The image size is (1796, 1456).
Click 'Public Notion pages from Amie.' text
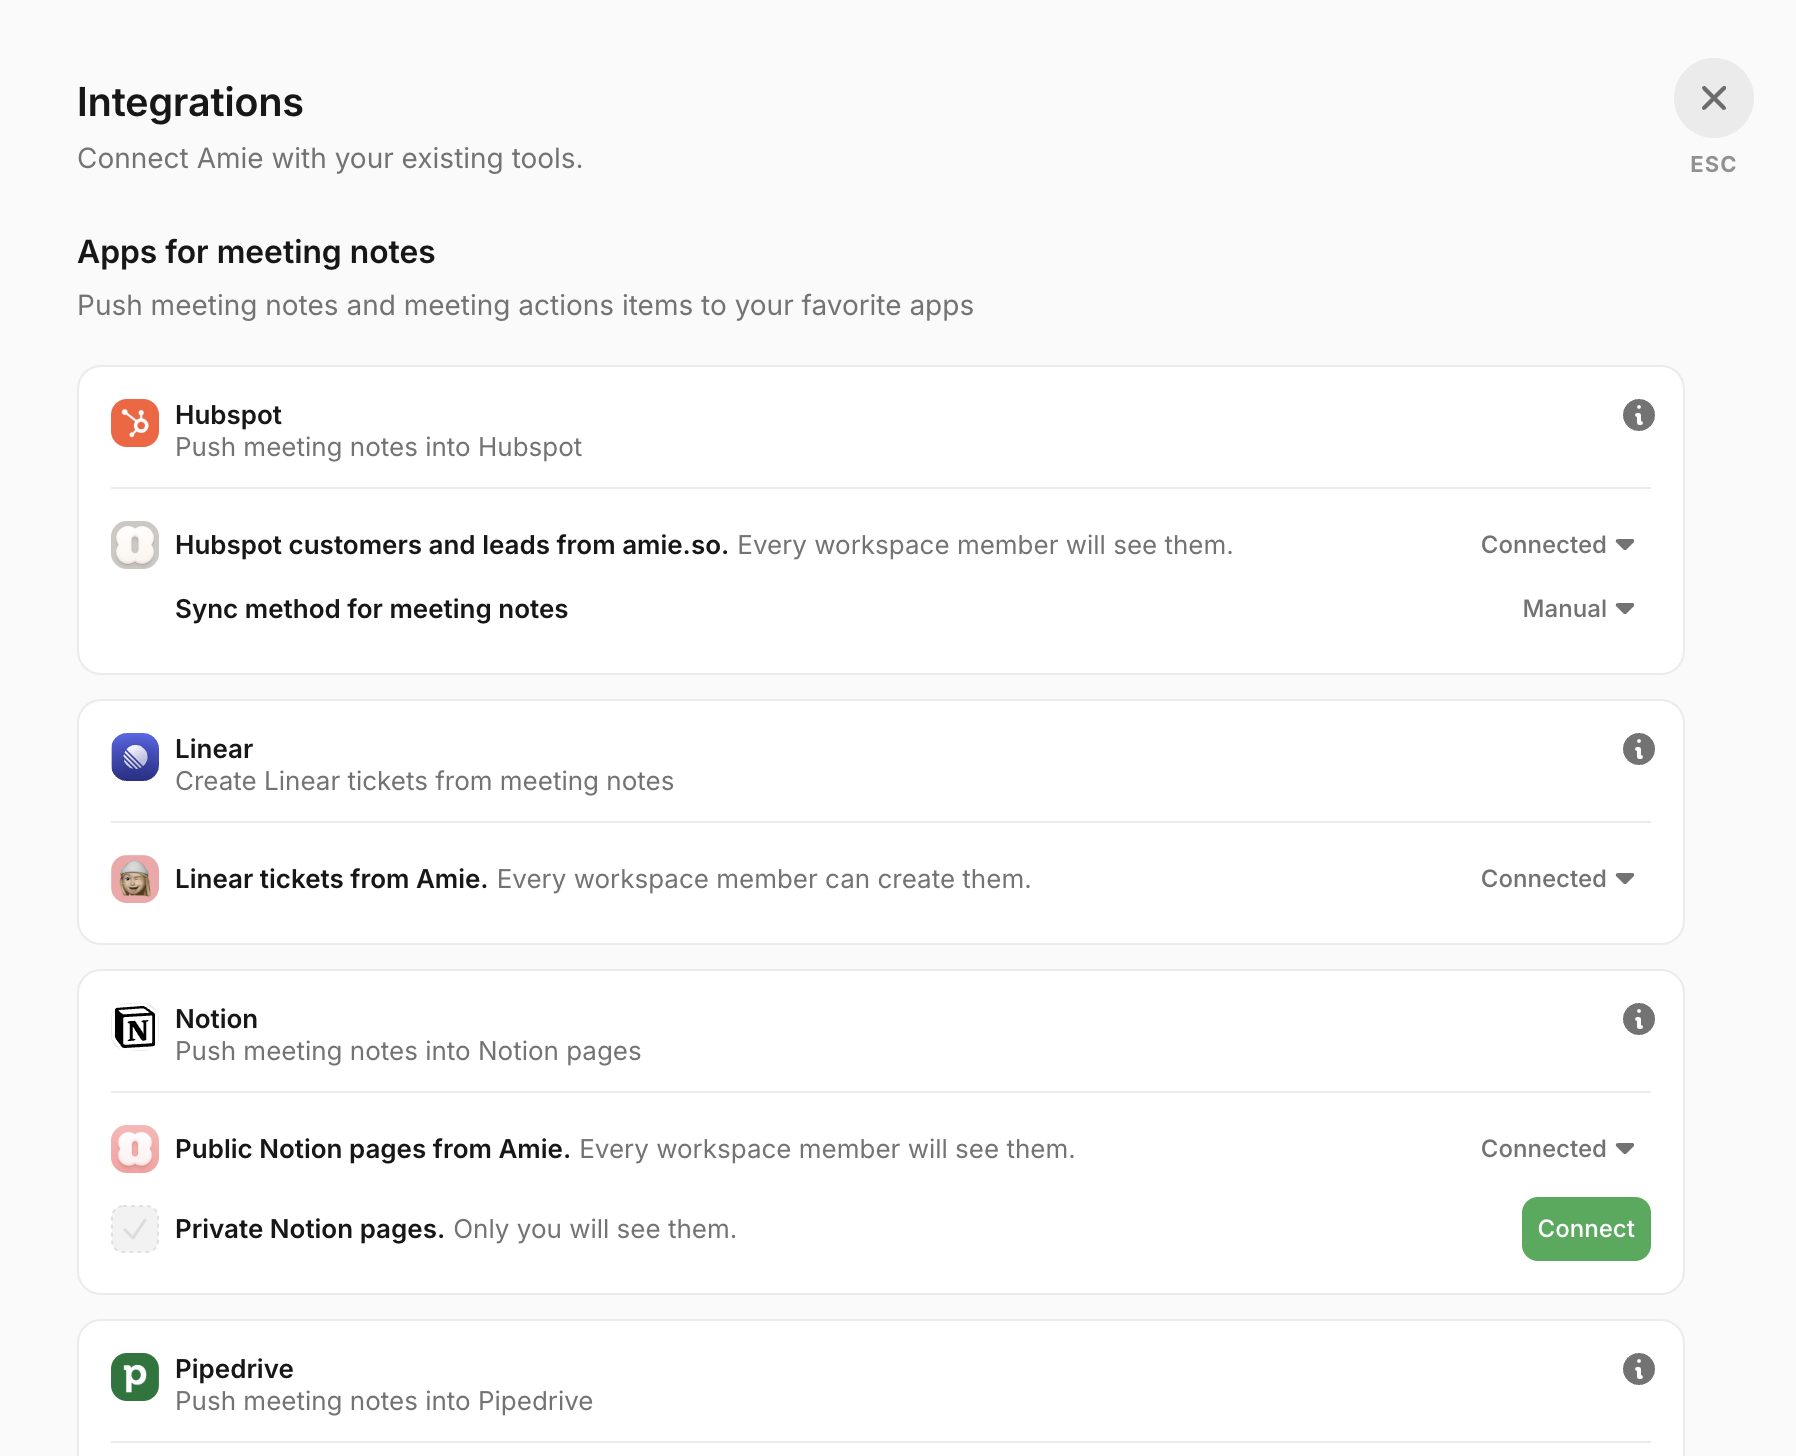372,1149
